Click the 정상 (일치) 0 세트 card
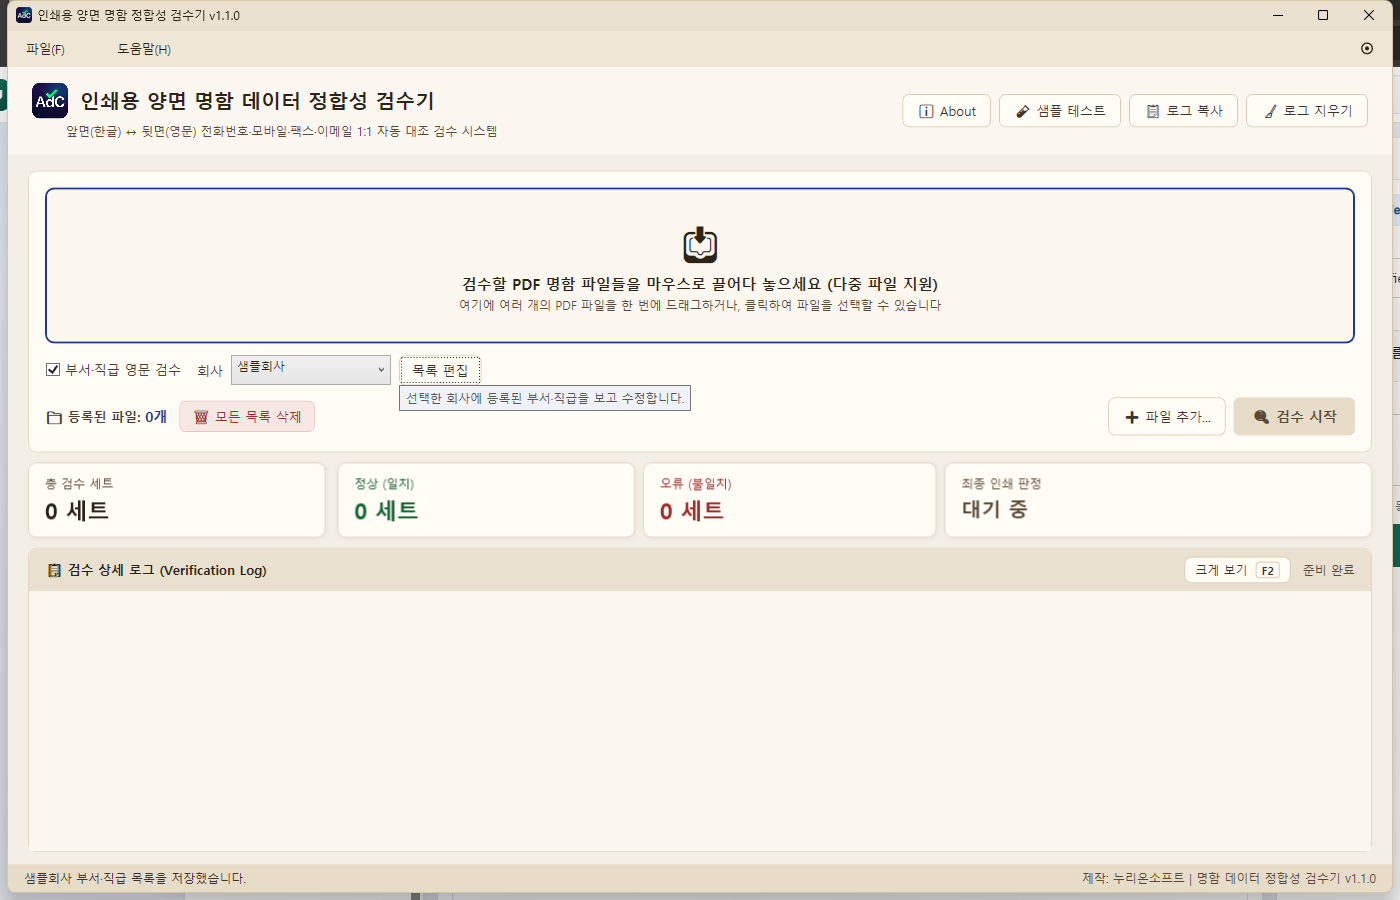The height and width of the screenshot is (900, 1400). click(x=486, y=499)
